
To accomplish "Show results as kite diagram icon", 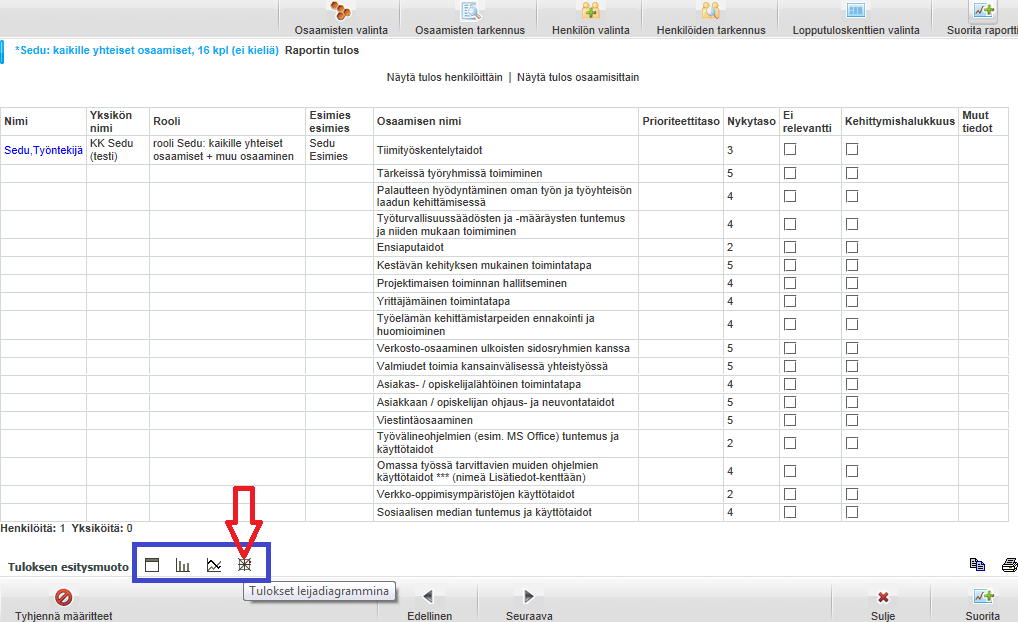I will point(244,565).
